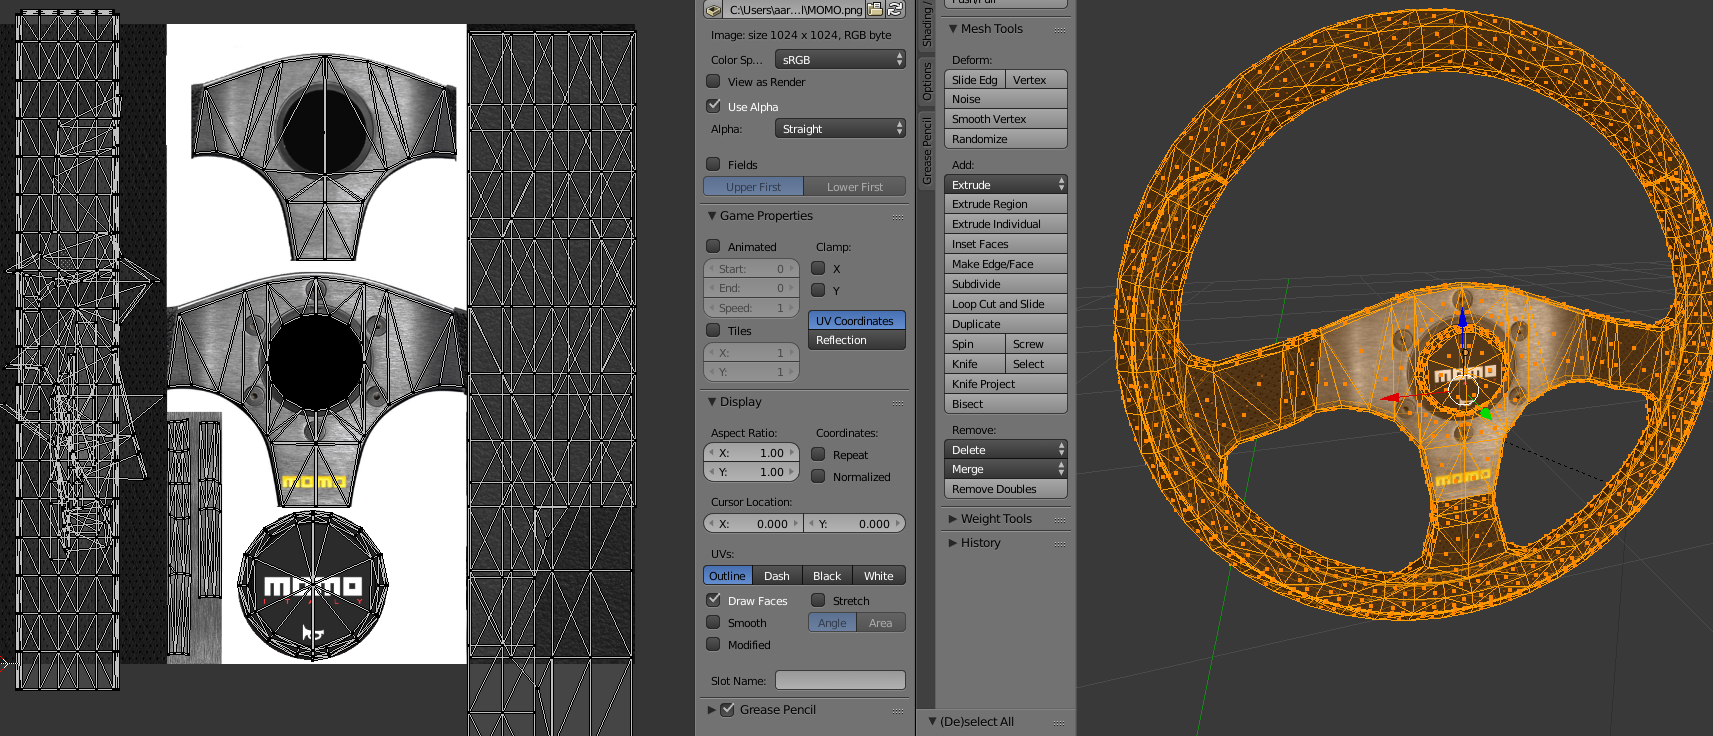
Task: Enable the Stretch checkbox
Action: [x=818, y=600]
